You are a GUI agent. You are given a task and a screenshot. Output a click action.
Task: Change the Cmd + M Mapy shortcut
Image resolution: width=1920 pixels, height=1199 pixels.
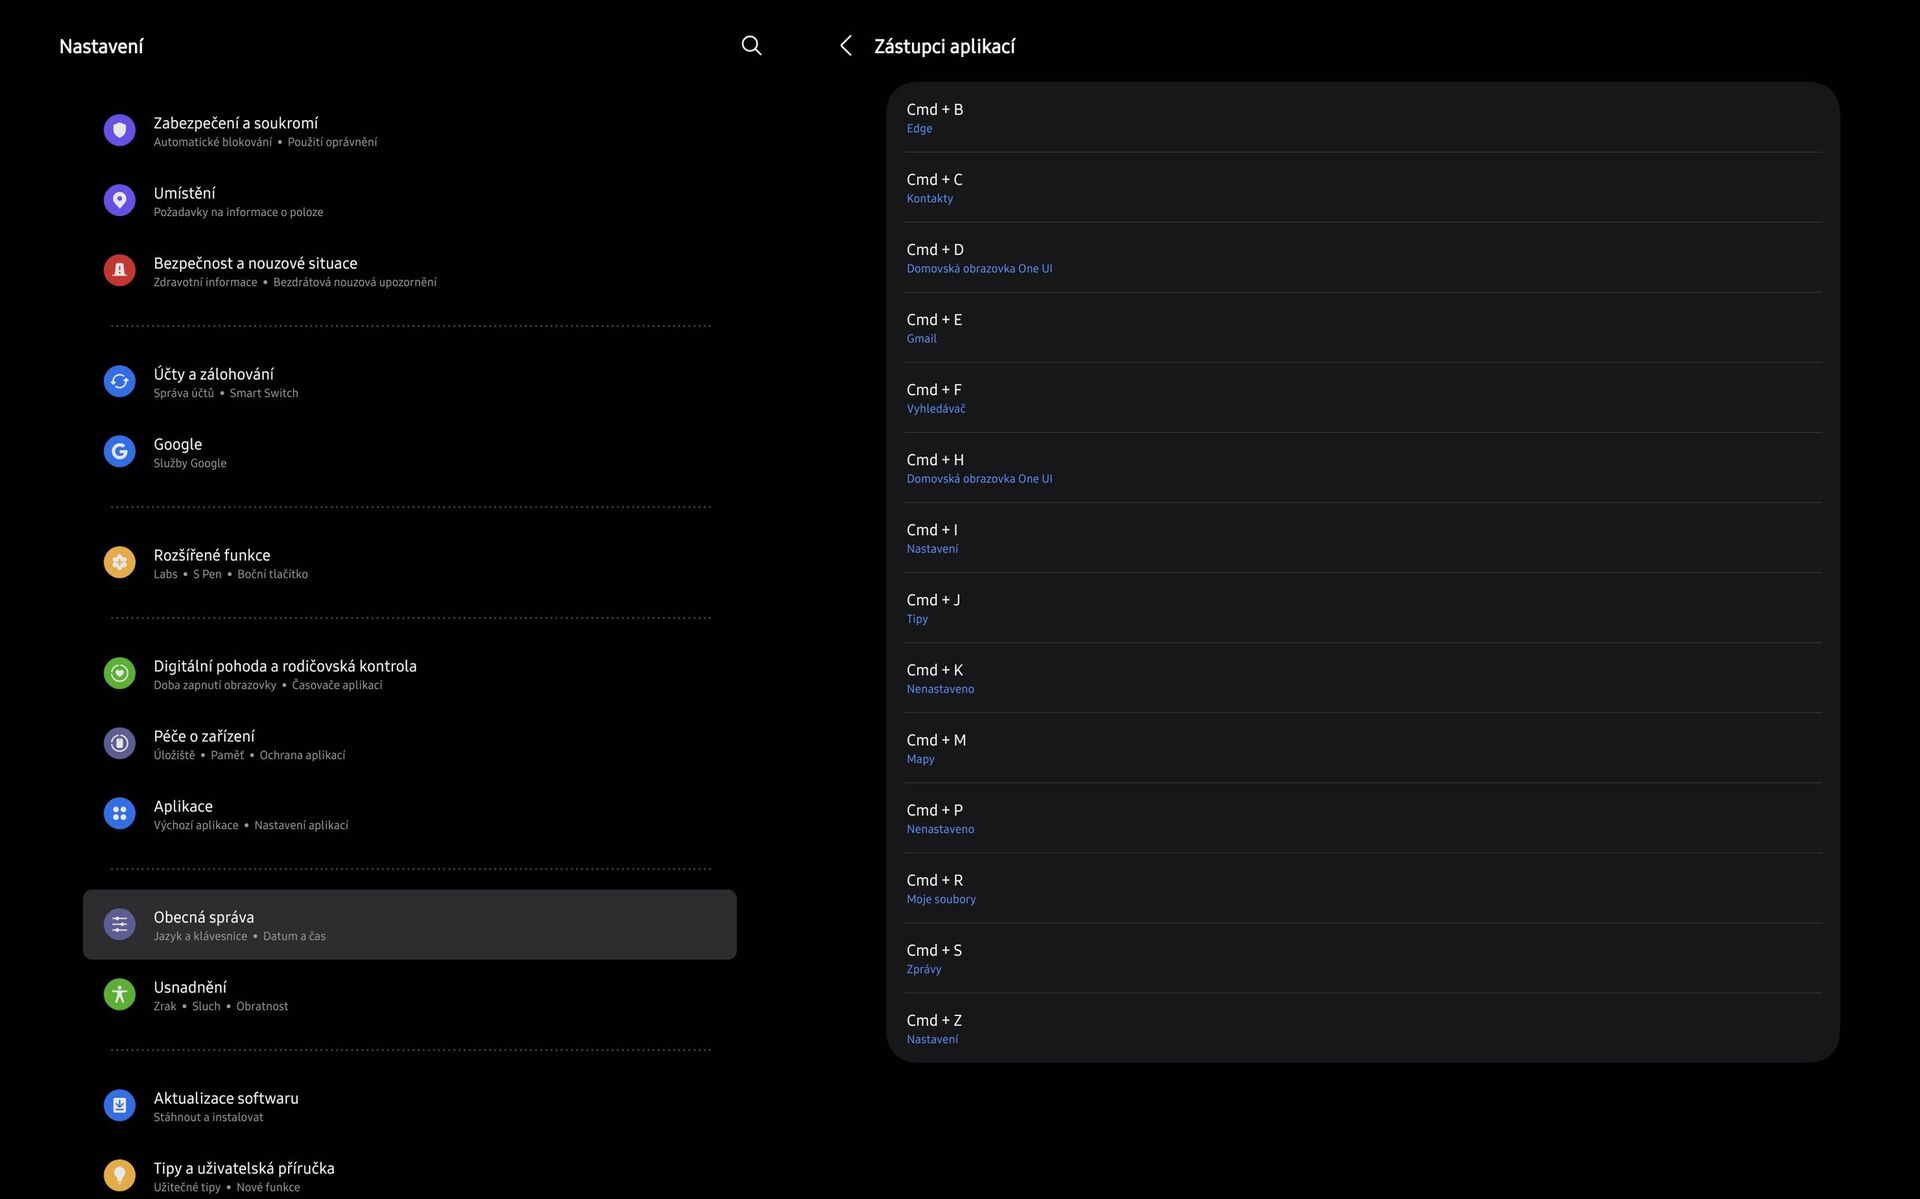[x=1362, y=748]
